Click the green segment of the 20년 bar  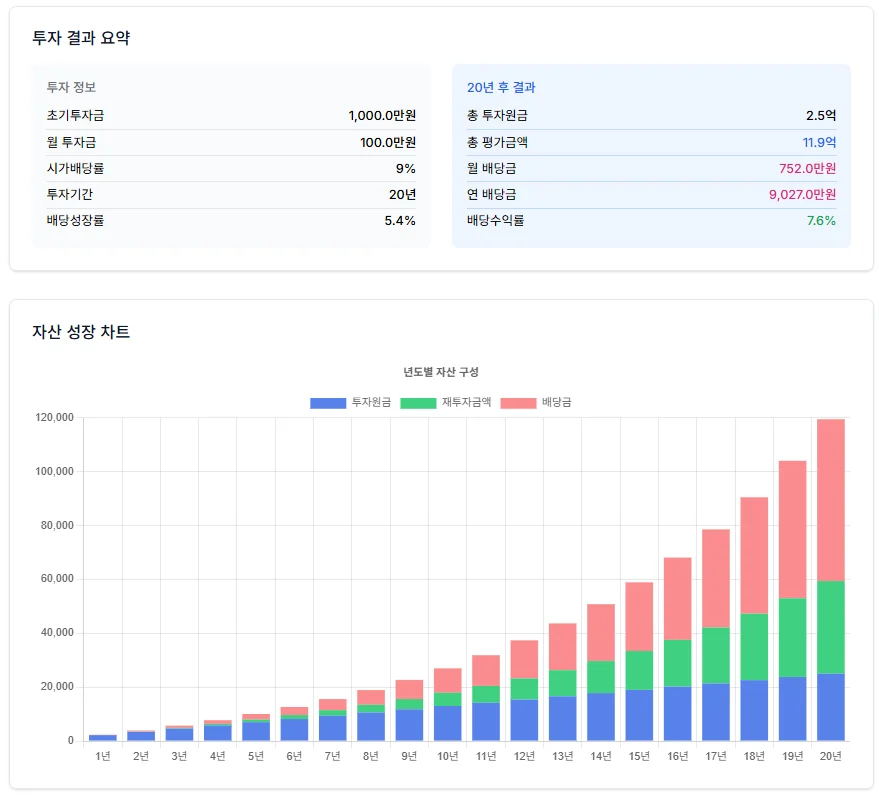830,627
